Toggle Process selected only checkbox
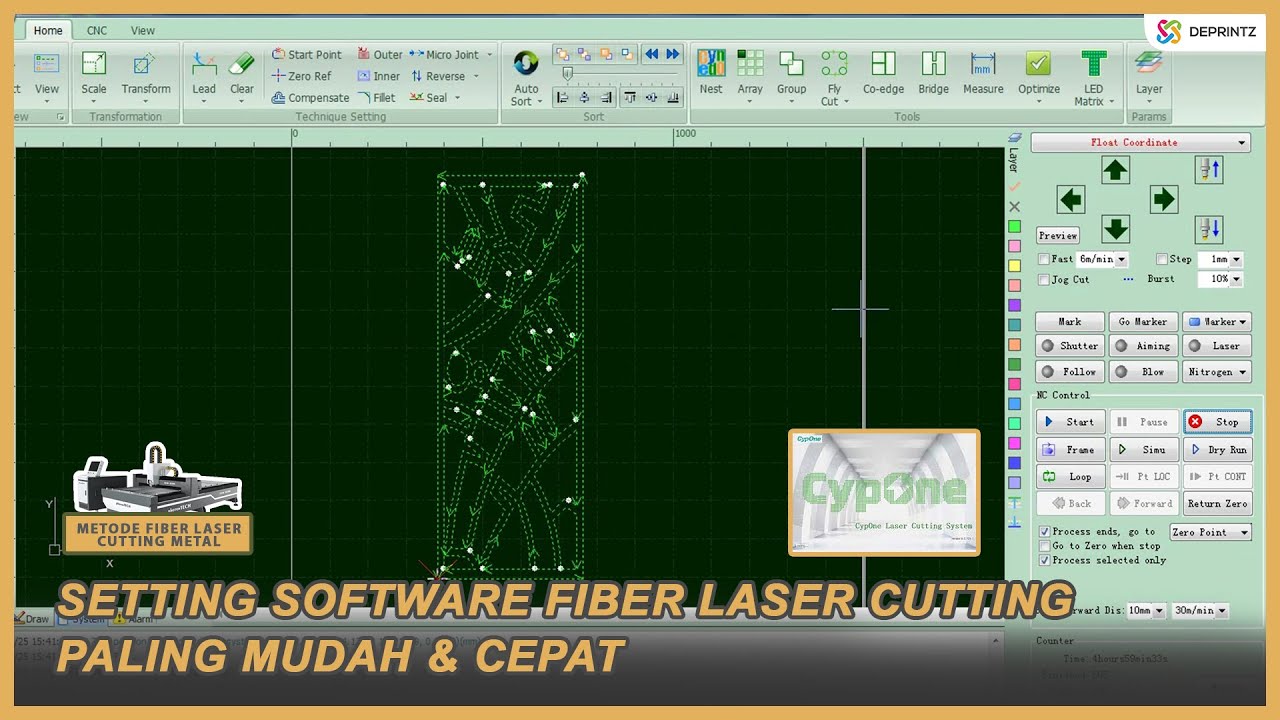Screen dimensions: 1280x720 click(x=1044, y=560)
